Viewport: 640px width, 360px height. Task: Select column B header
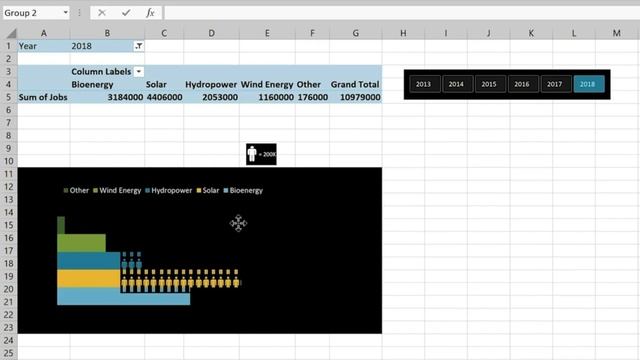[x=107, y=33]
